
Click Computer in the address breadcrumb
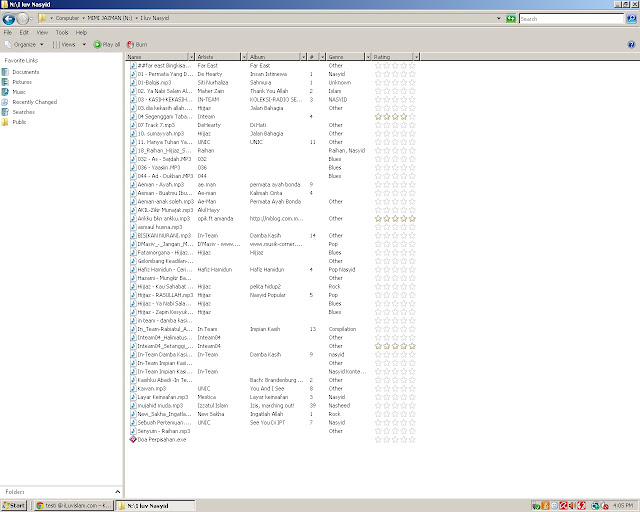[67, 18]
